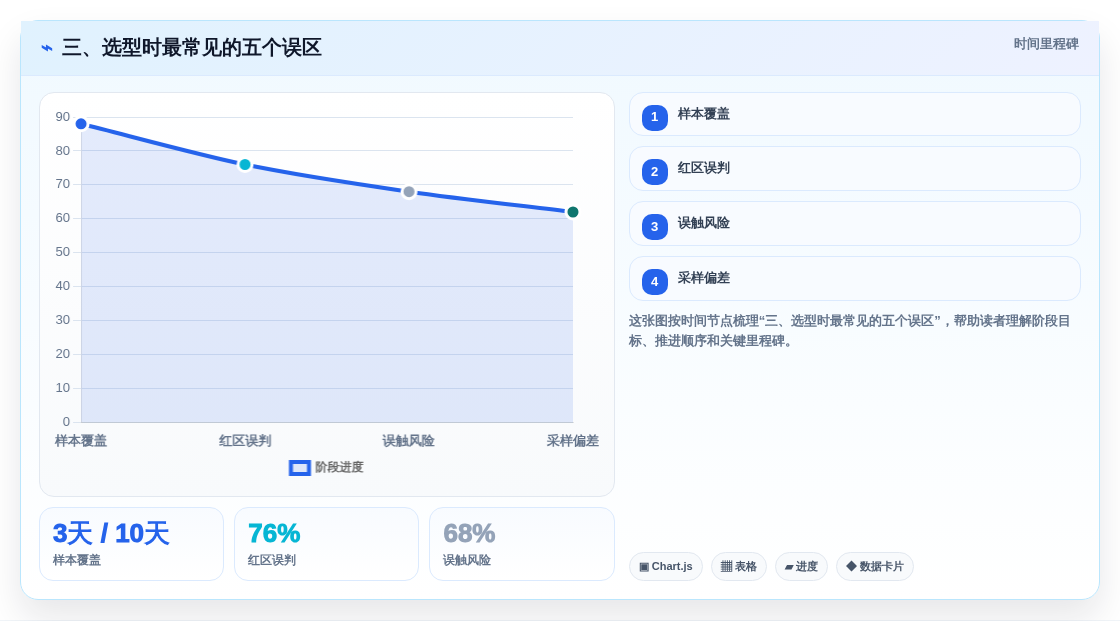Click the number 3 badge for 误触风险
The width and height of the screenshot is (1120, 621).
pyautogui.click(x=654, y=227)
